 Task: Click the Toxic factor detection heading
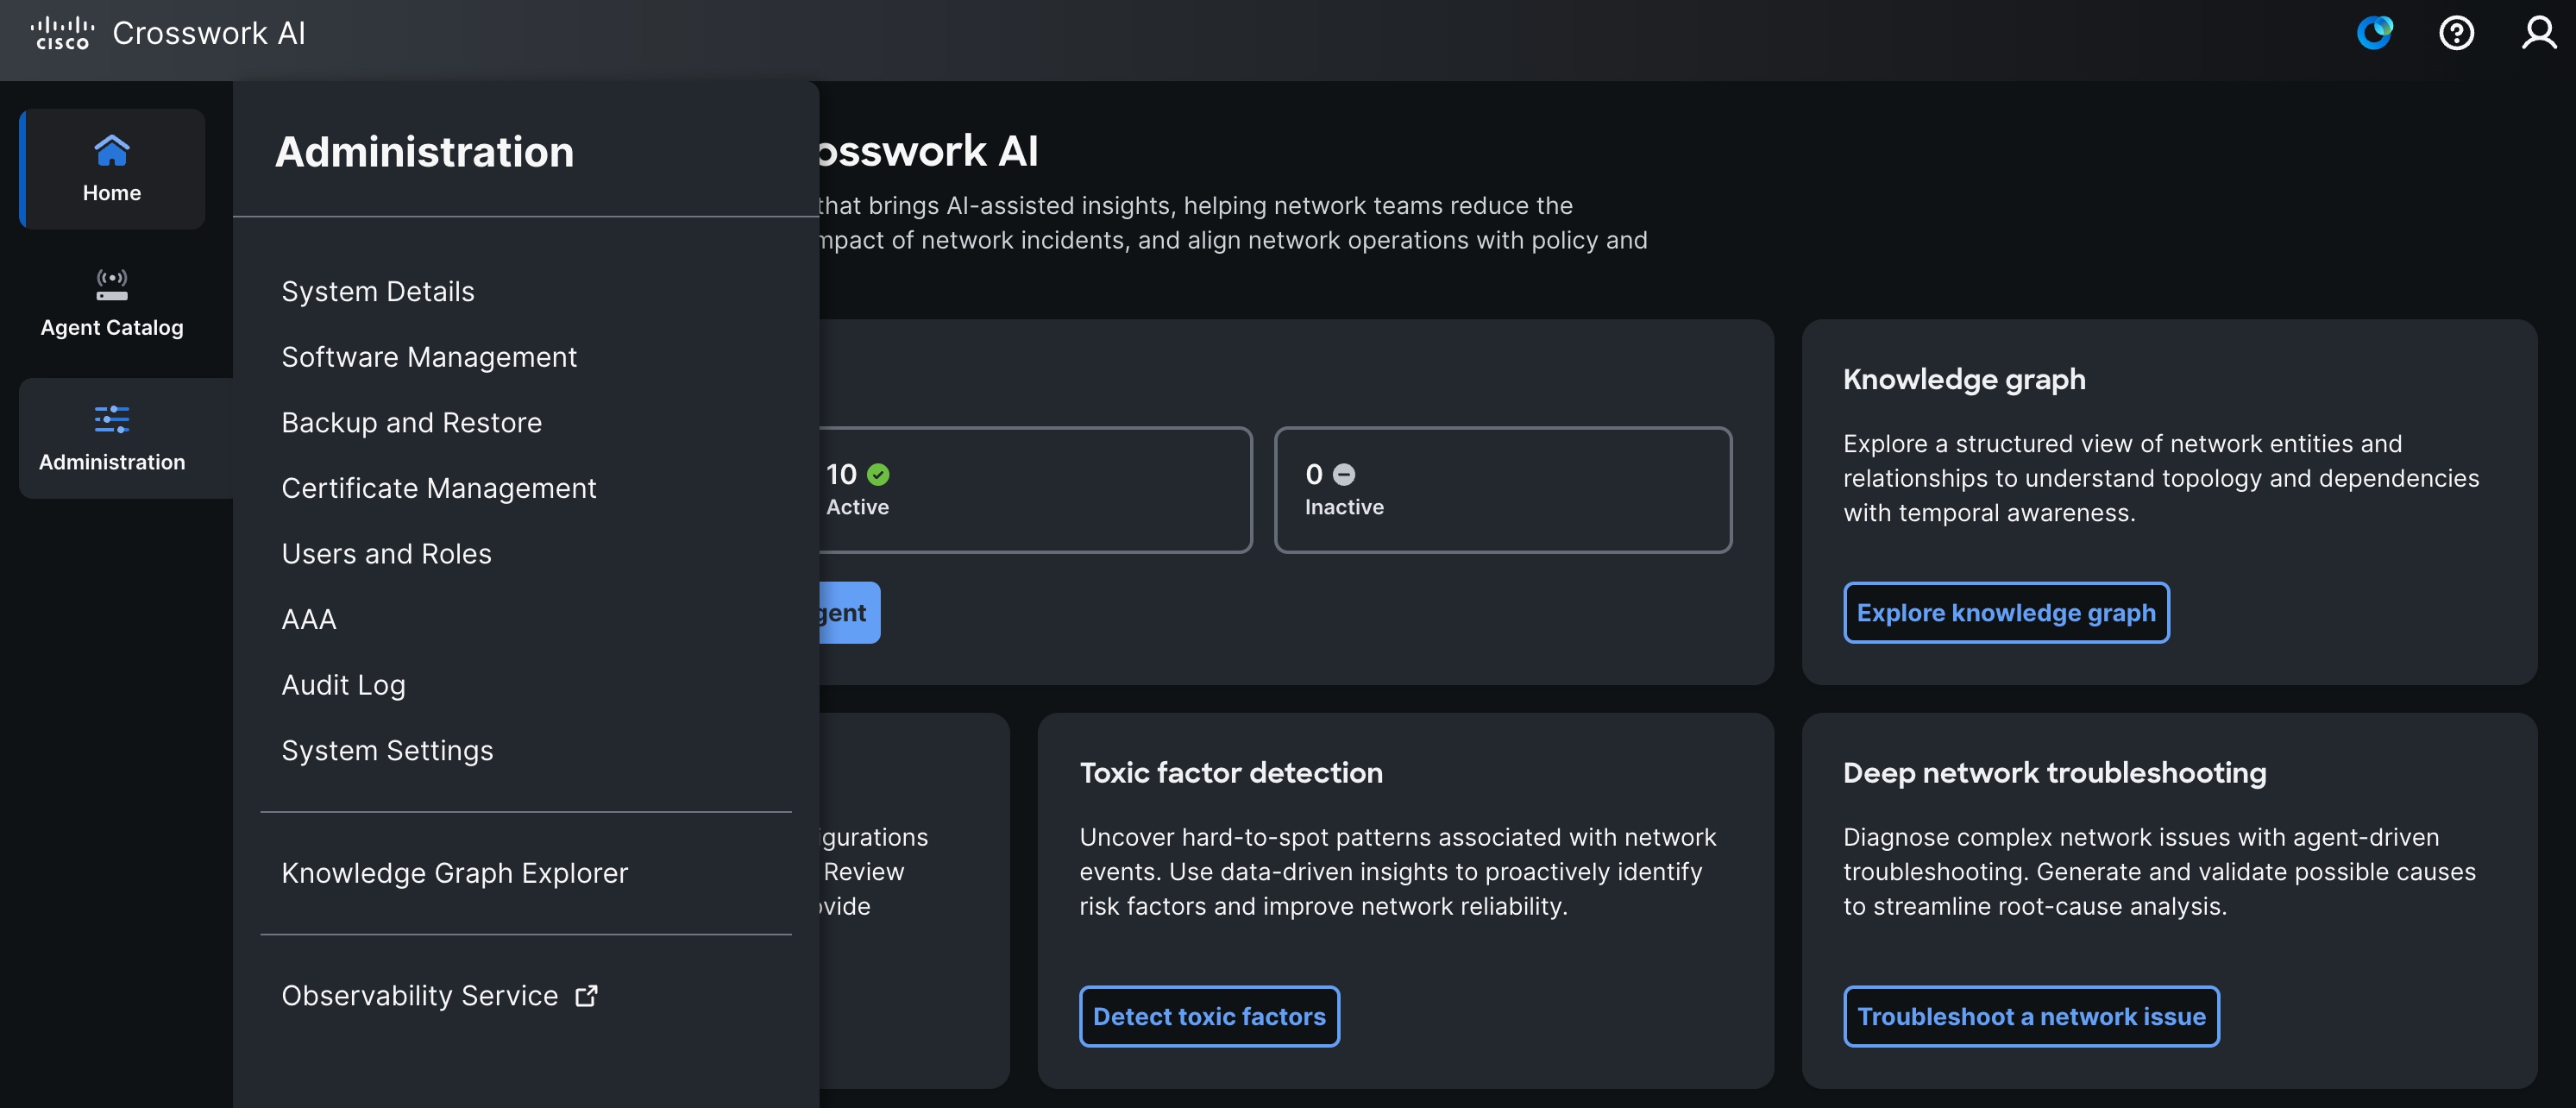pos(1231,772)
